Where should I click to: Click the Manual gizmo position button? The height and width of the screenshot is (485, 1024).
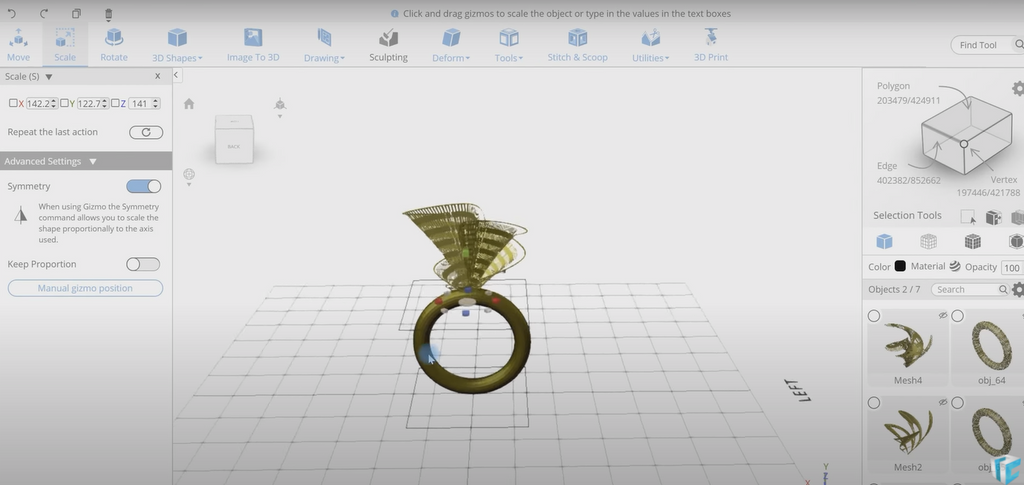coord(85,288)
